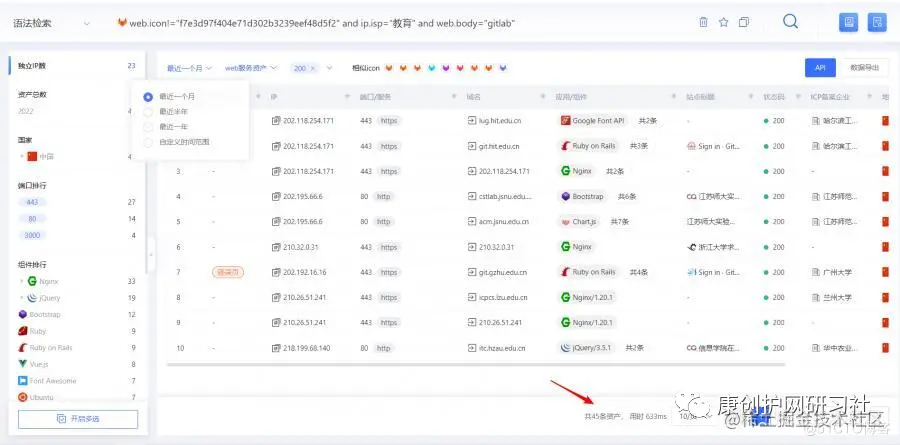Click the 开启多选 button
This screenshot has height=445, width=900.
(78, 419)
